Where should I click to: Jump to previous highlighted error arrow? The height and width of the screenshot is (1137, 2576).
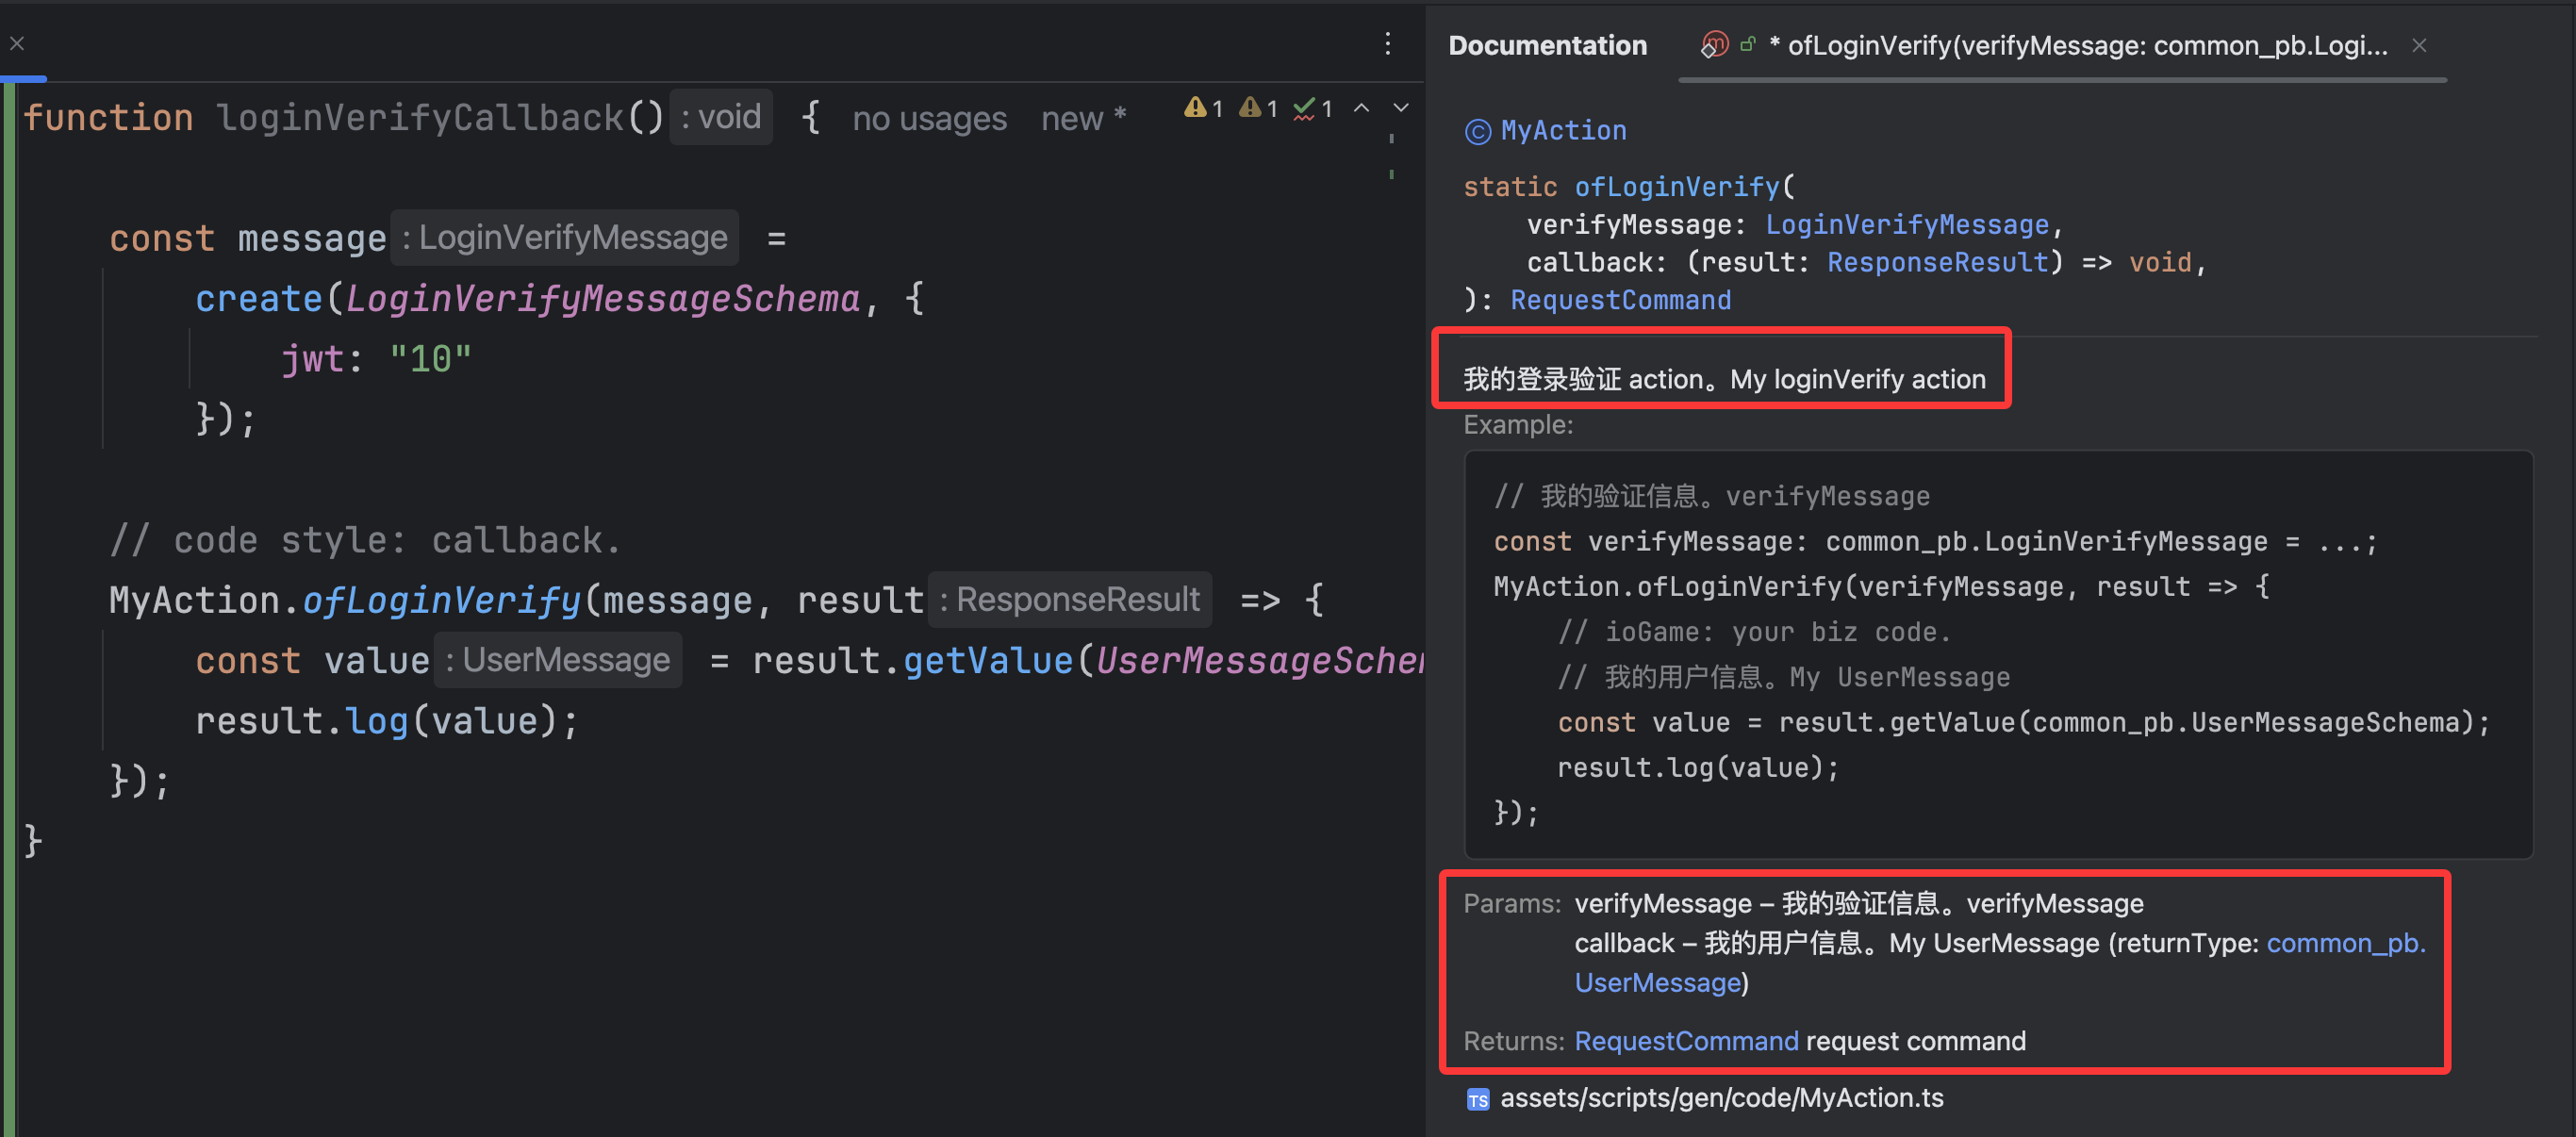point(1361,108)
